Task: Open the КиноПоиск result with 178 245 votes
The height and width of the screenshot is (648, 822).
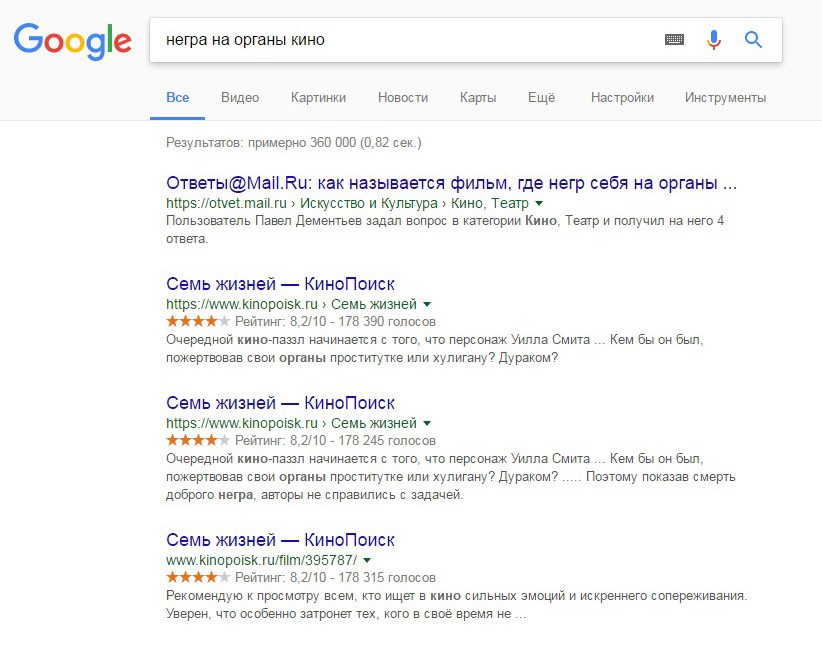Action: (x=280, y=403)
